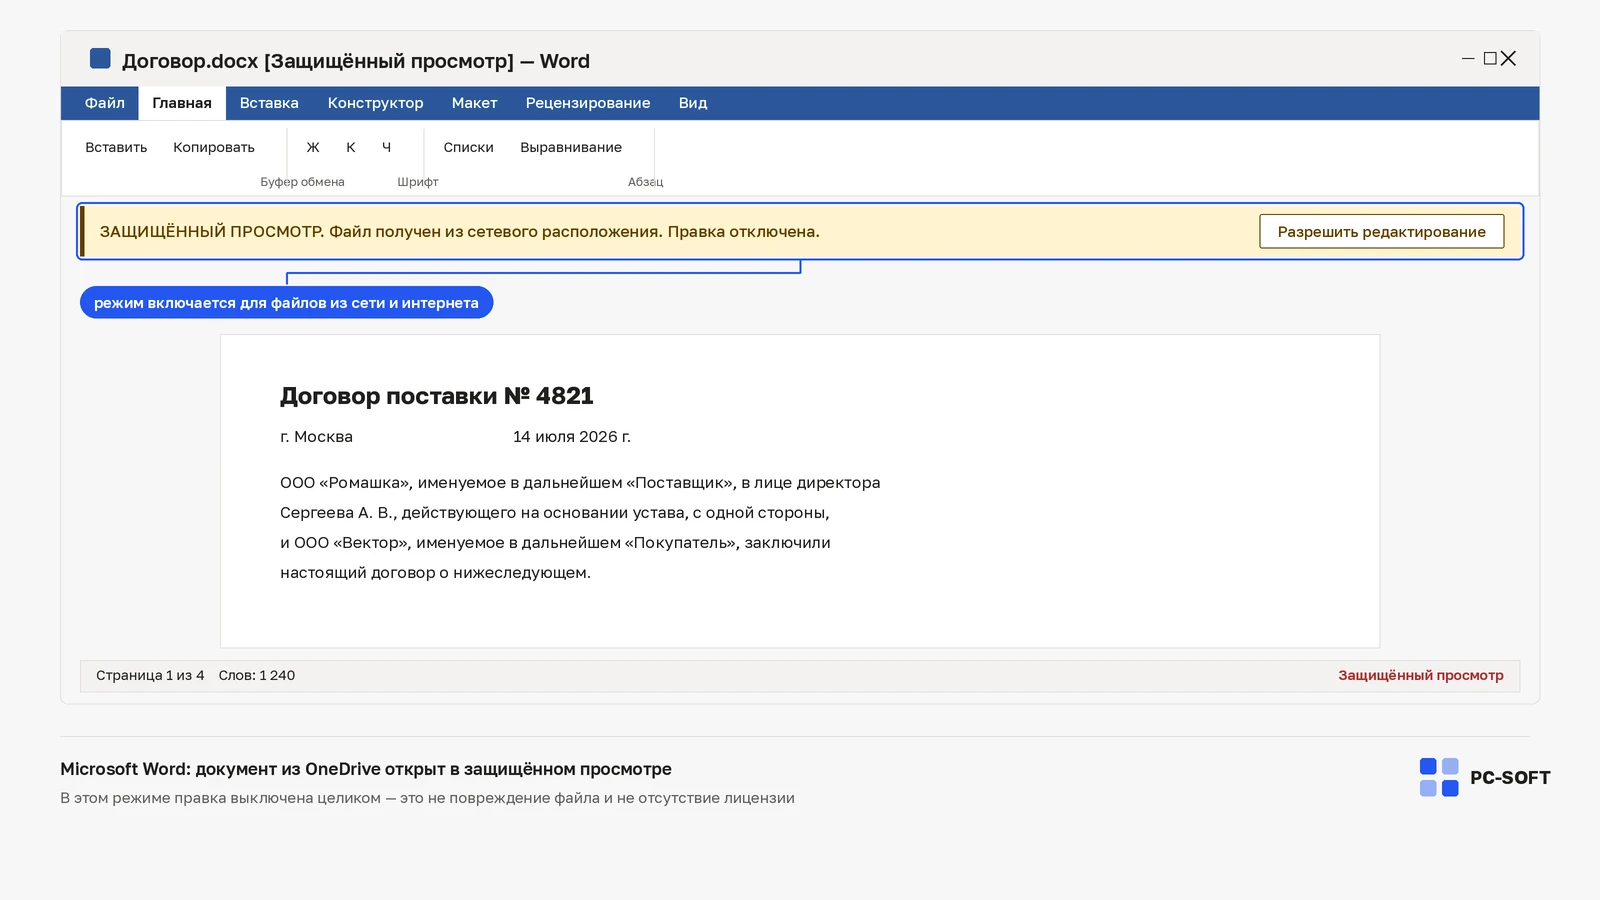Screen dimensions: 1600x900
Task: Switch to the Вид tab
Action: pyautogui.click(x=693, y=103)
